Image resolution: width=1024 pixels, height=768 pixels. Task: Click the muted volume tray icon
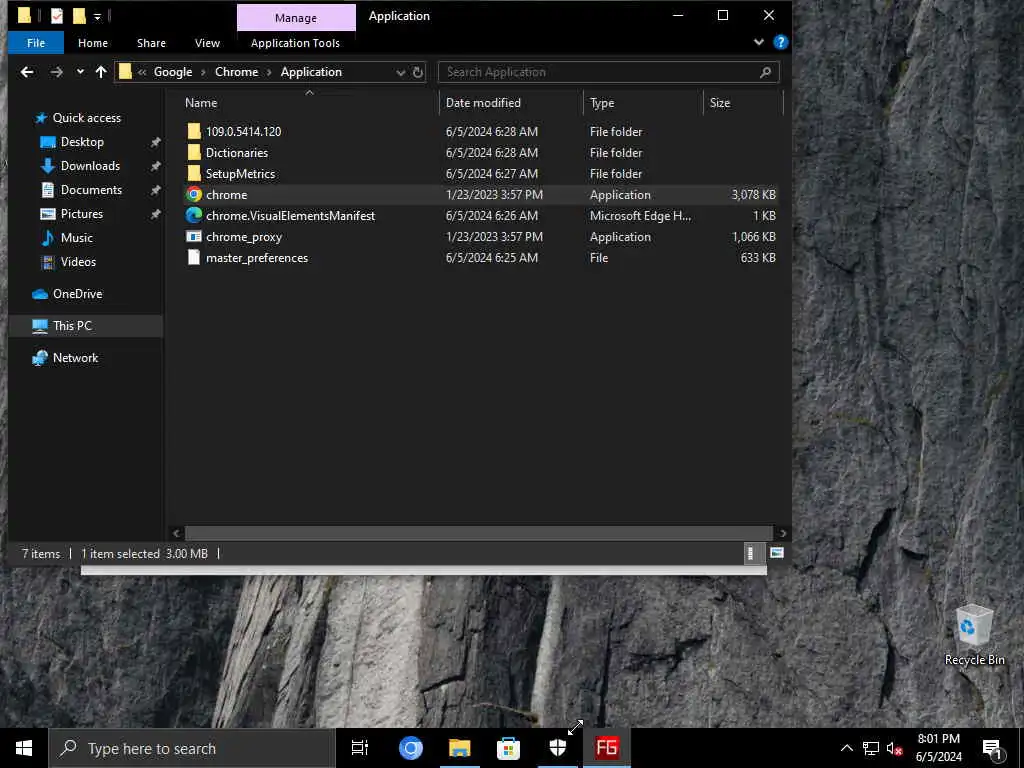895,748
